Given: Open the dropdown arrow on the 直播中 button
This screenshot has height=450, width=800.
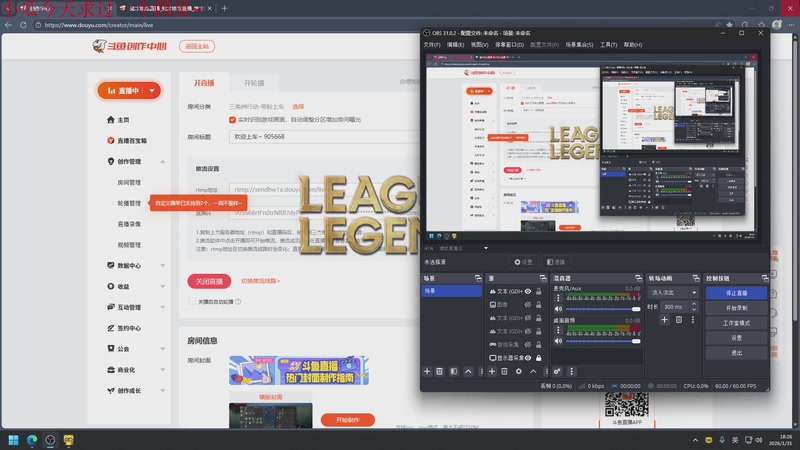Looking at the screenshot, I should click(152, 90).
